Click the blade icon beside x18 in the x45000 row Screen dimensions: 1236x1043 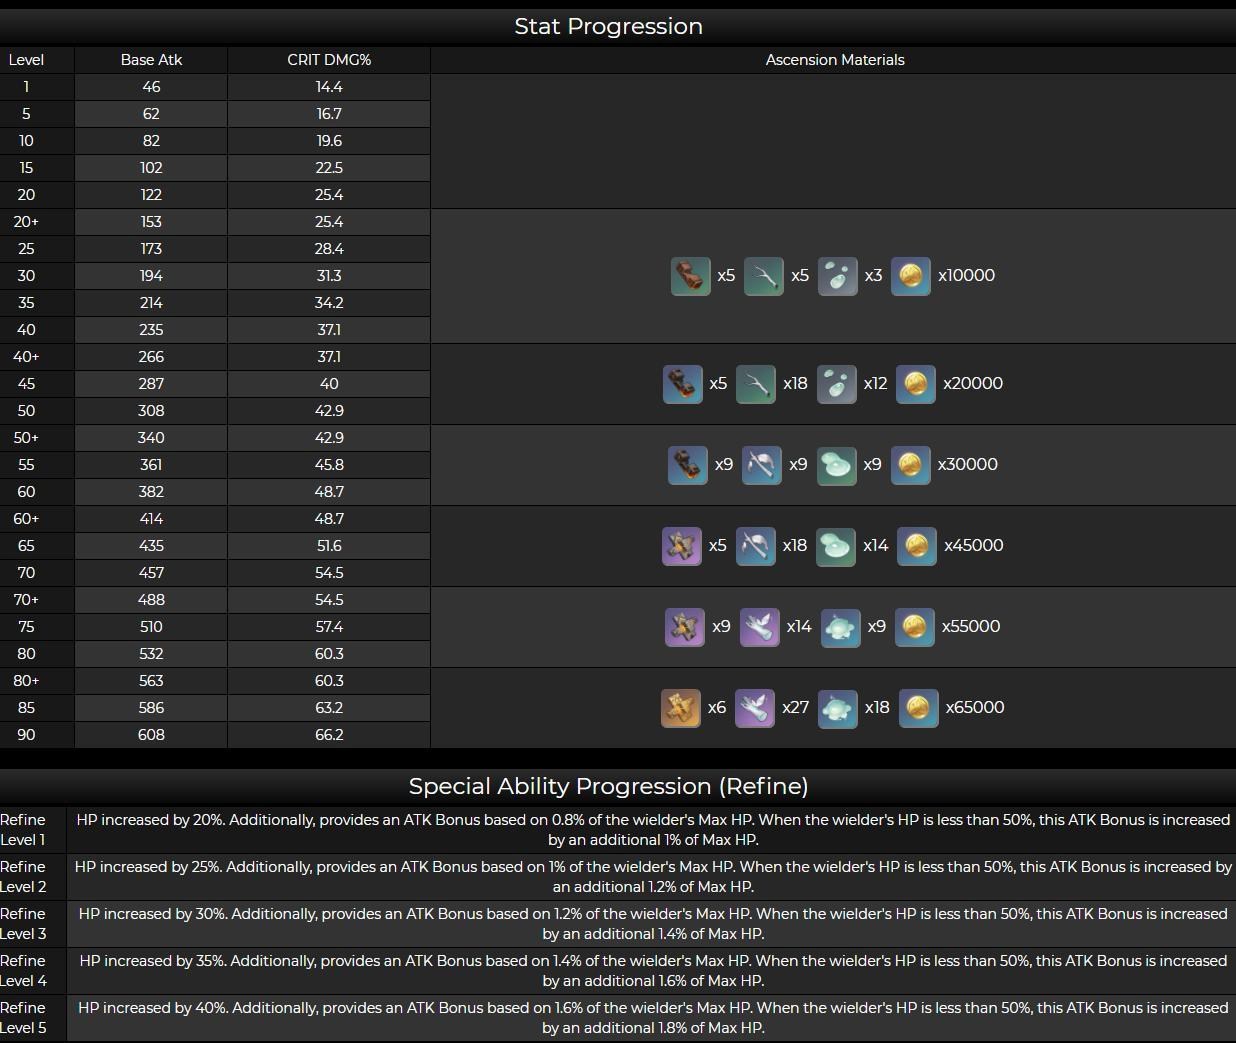click(x=756, y=546)
